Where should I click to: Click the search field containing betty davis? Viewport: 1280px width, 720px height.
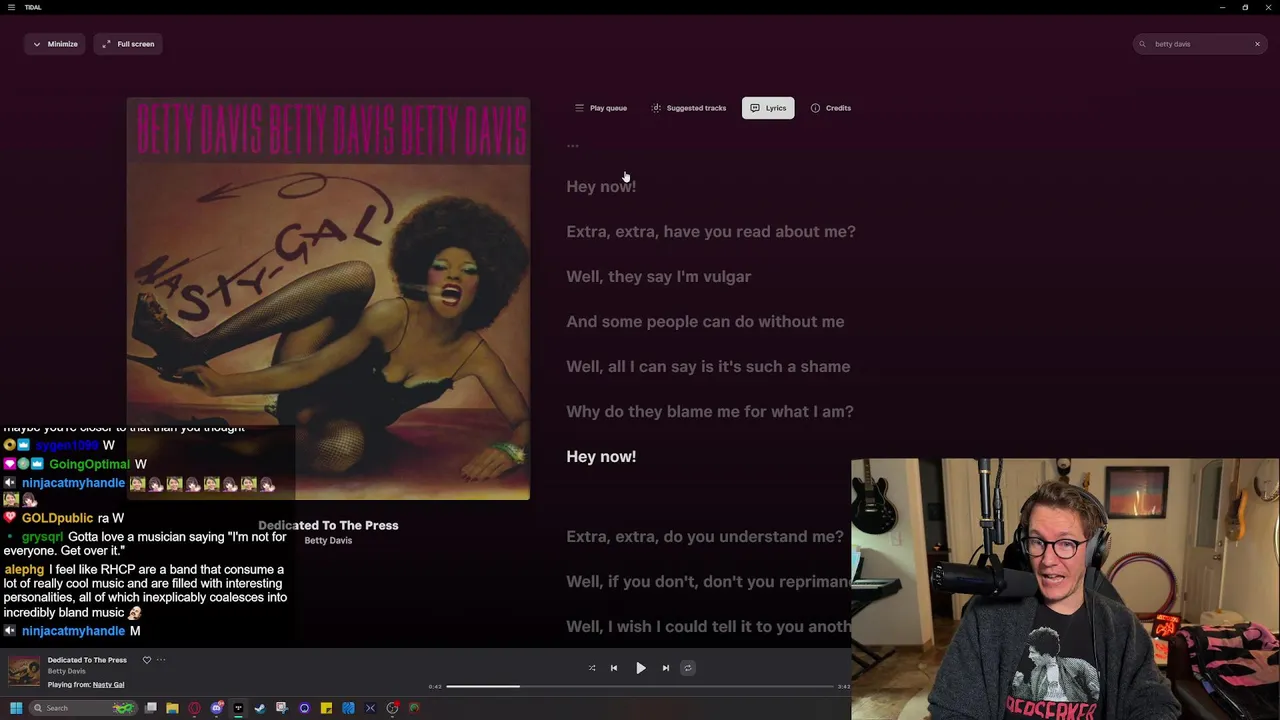(x=1200, y=44)
